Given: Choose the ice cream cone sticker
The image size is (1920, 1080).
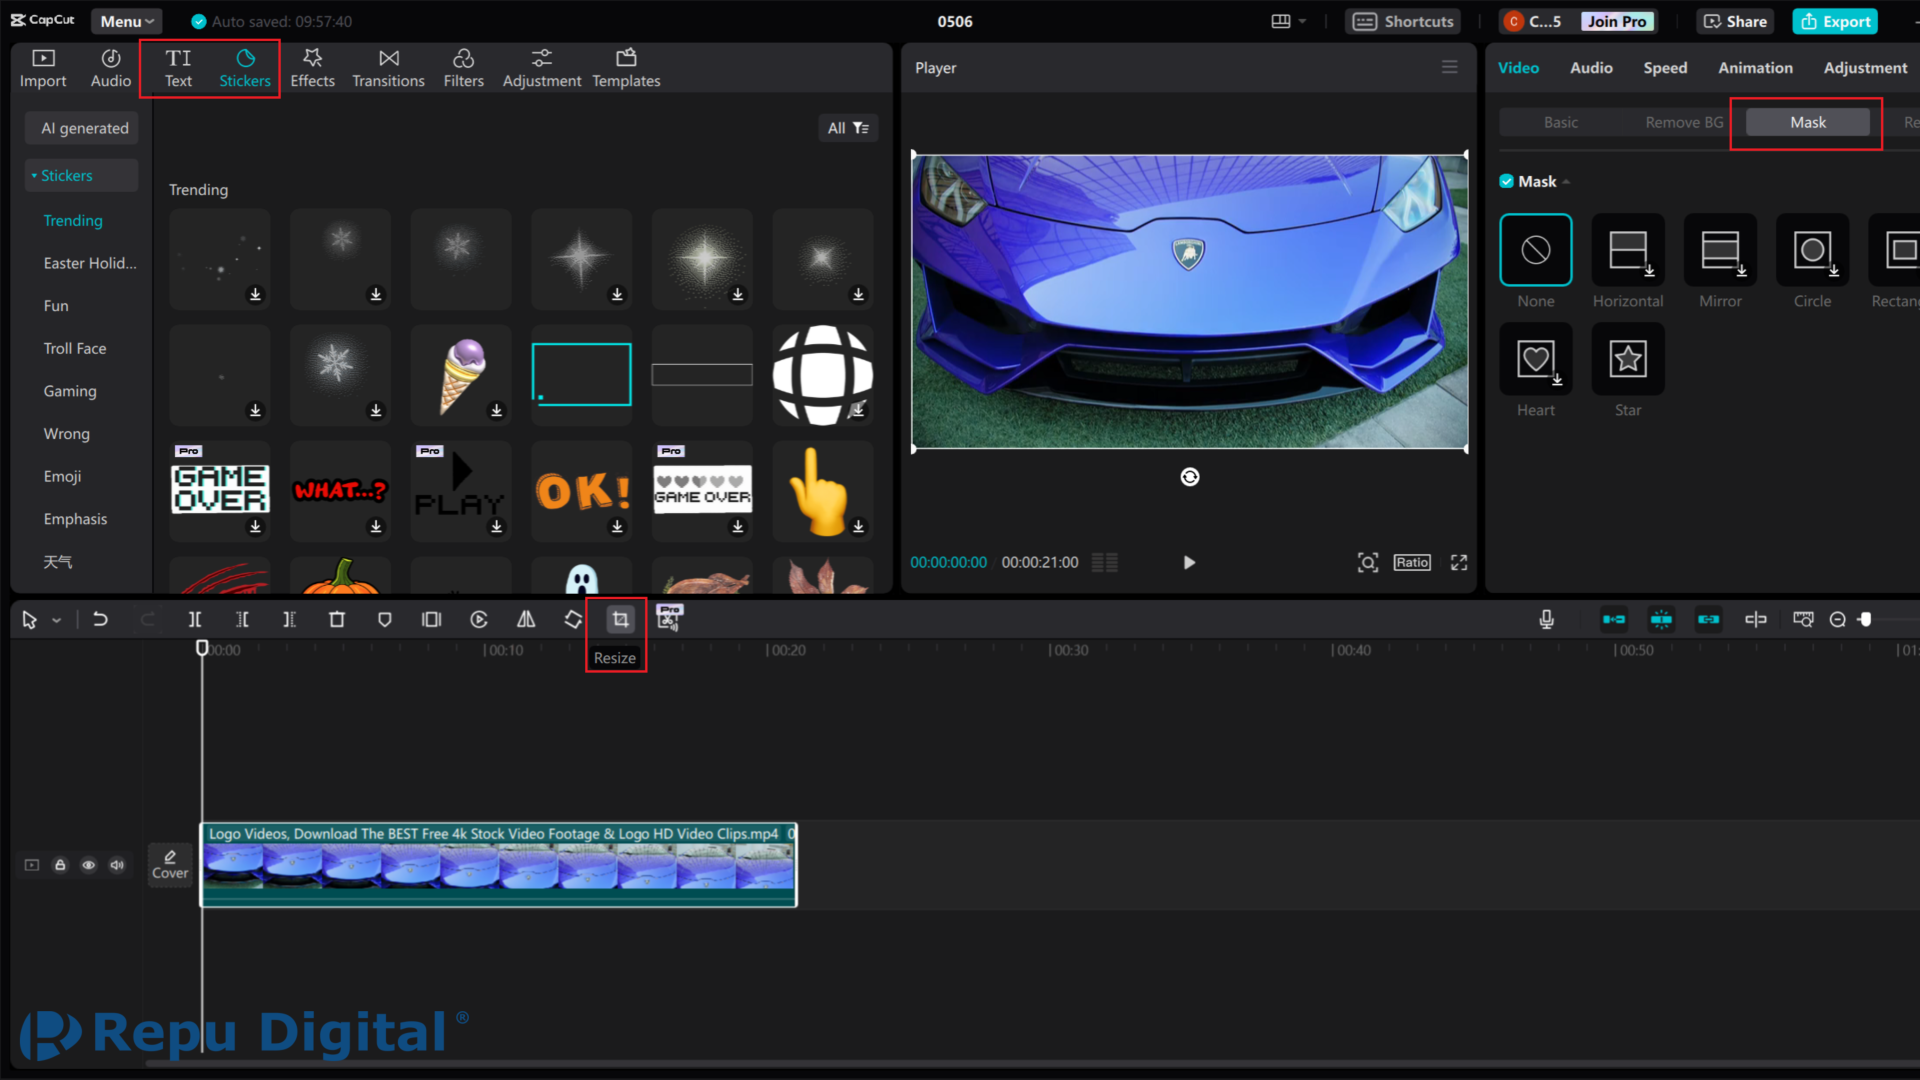Looking at the screenshot, I should [461, 375].
